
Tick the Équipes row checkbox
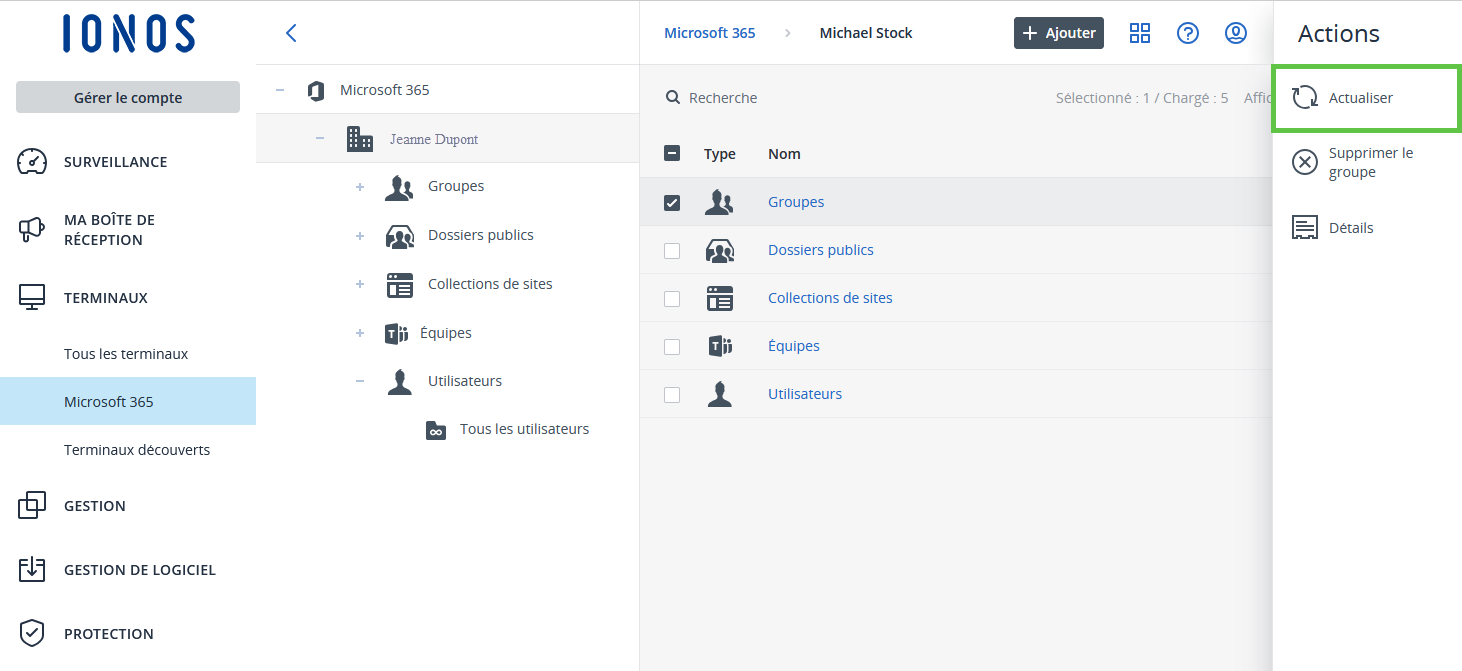pyautogui.click(x=672, y=347)
